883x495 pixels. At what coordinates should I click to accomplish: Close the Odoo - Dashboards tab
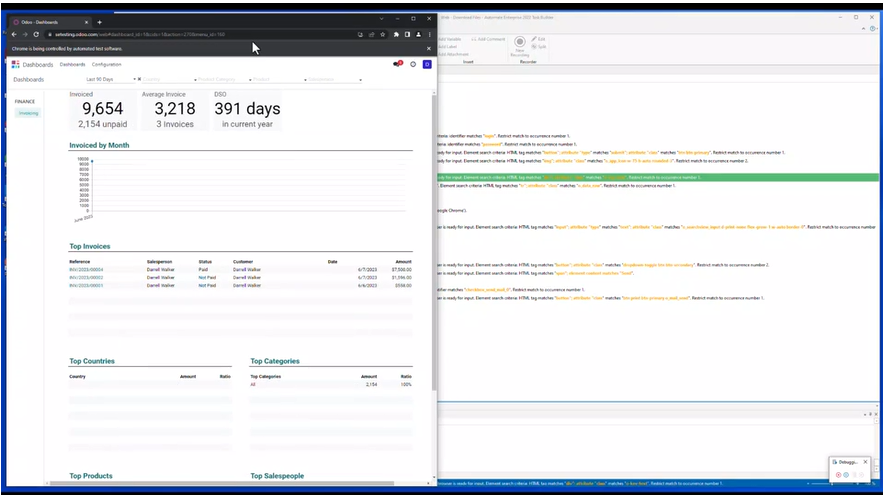point(86,22)
